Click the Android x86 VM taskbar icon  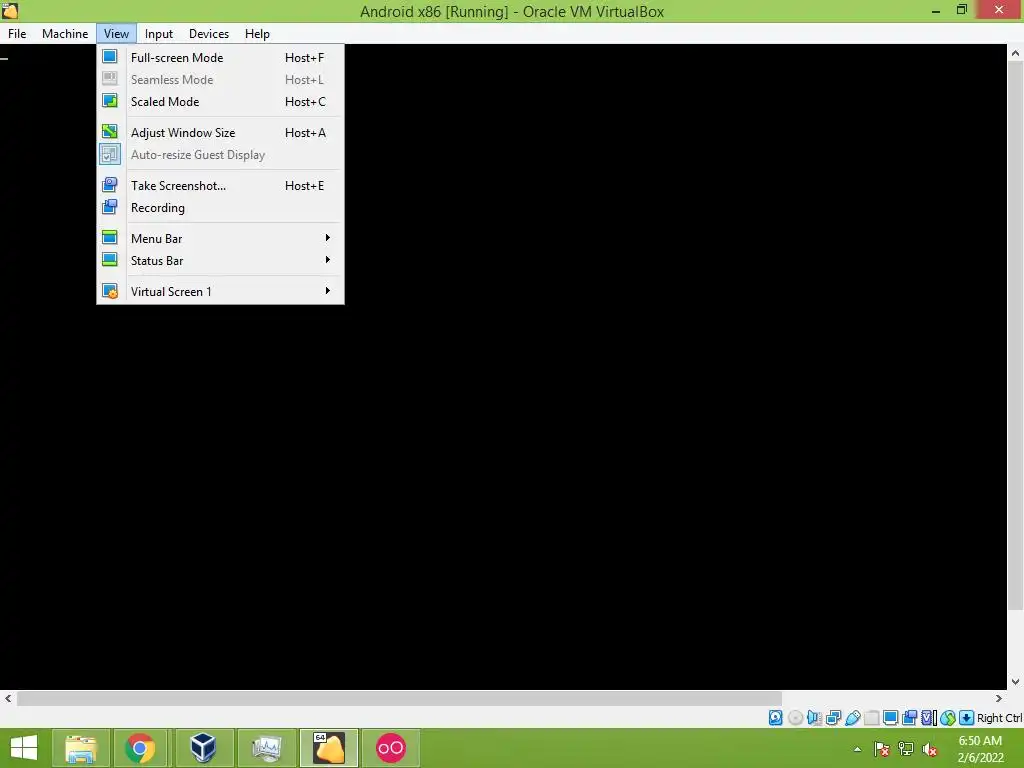click(328, 748)
